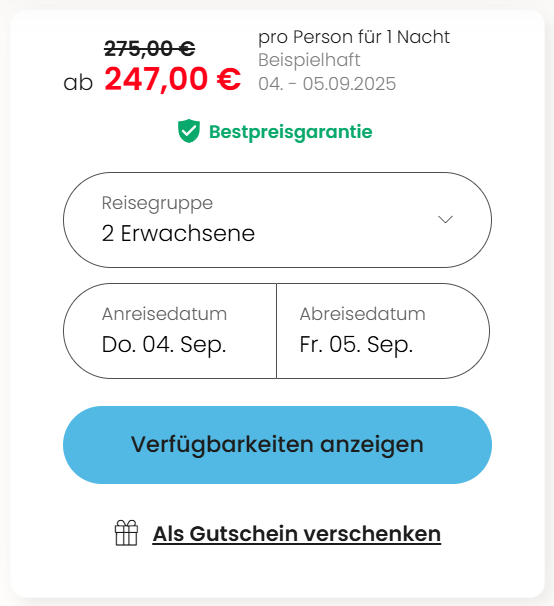
Task: Click the Abreisedatum label
Action: click(363, 314)
